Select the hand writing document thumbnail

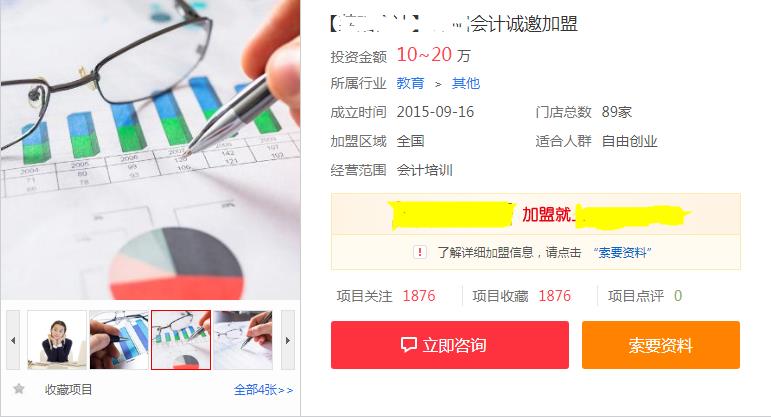point(243,340)
